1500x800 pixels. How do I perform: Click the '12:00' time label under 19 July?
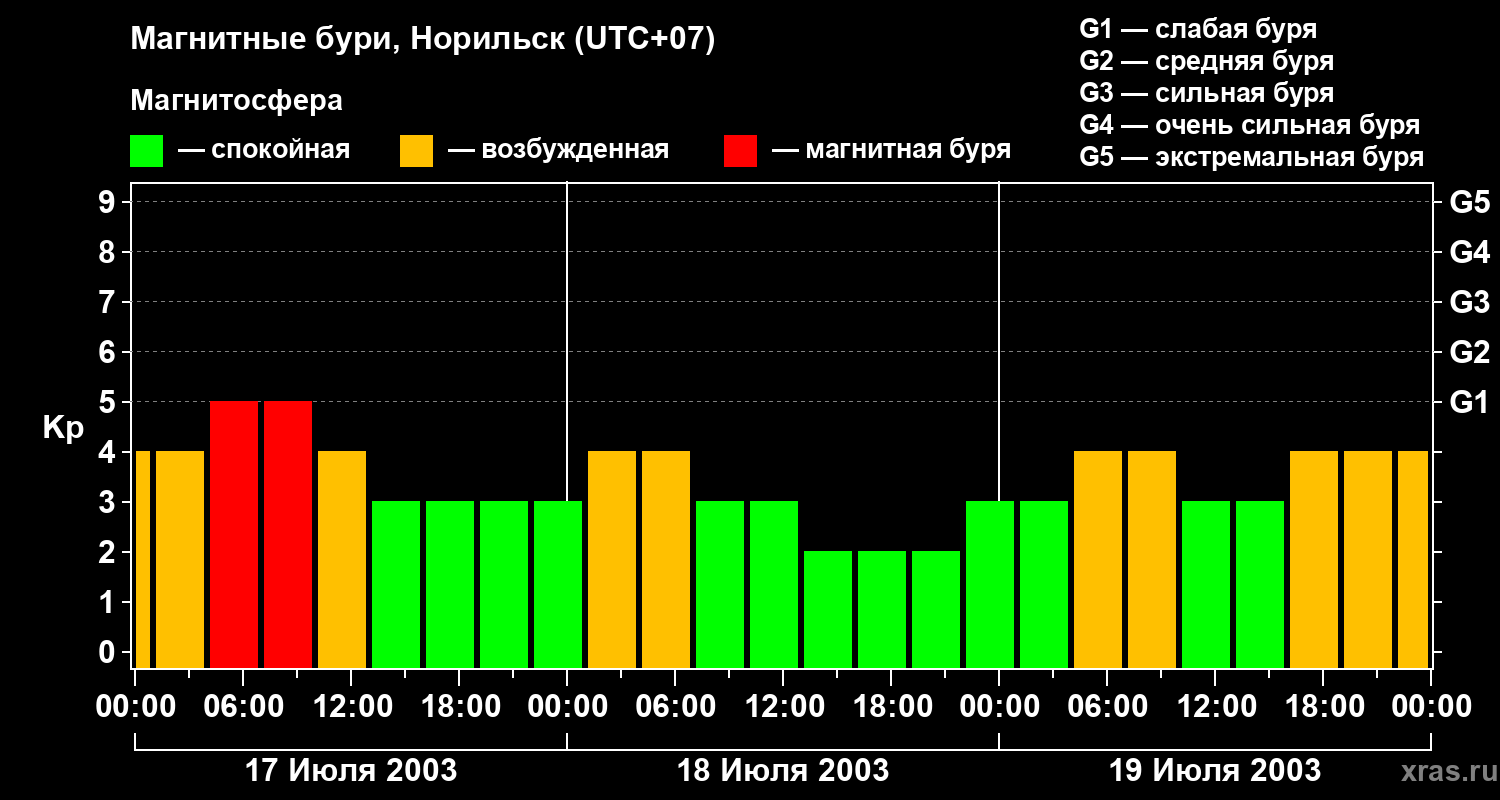point(1215,707)
